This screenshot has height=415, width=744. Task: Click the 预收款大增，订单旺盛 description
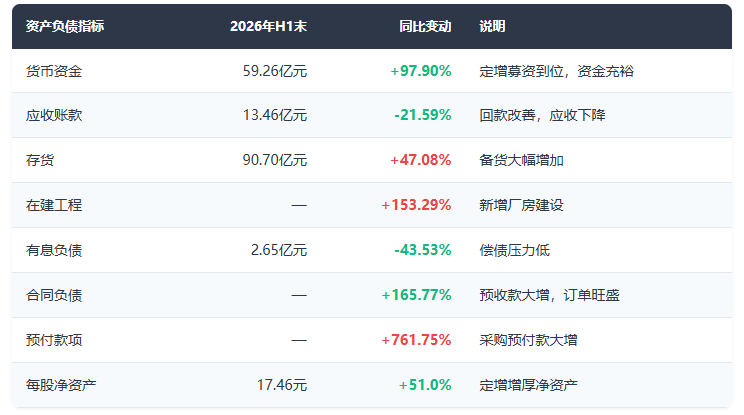tap(549, 295)
